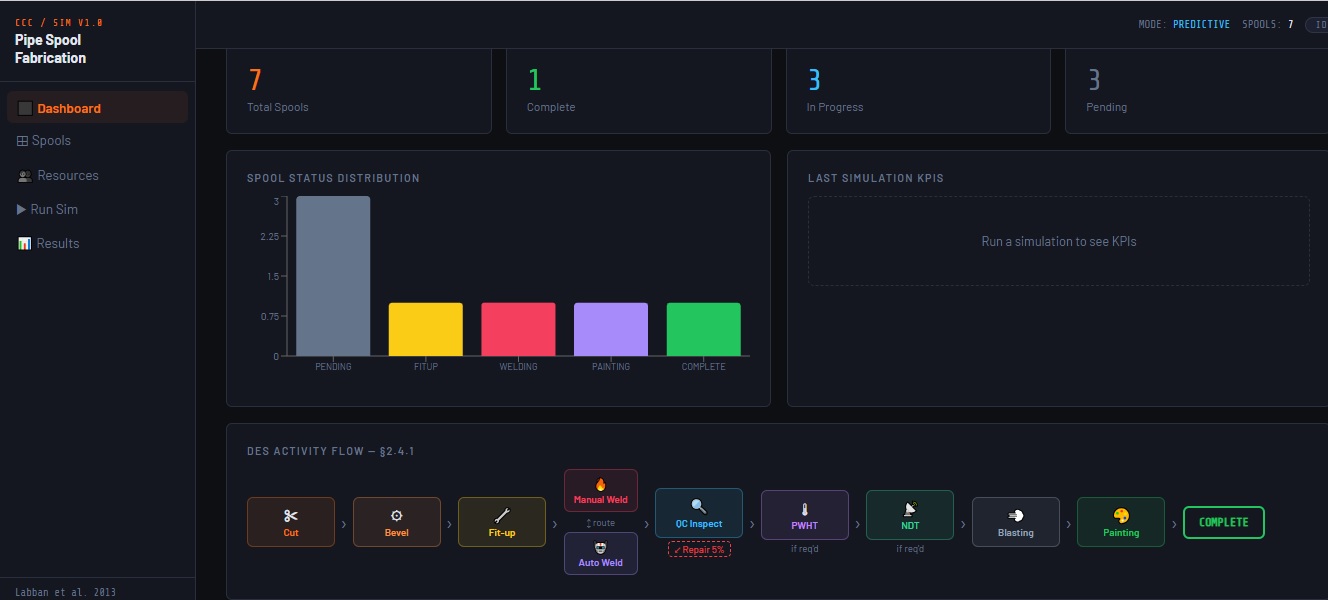
Task: Click the thermometer icon on PWHT step
Action: coord(804,509)
